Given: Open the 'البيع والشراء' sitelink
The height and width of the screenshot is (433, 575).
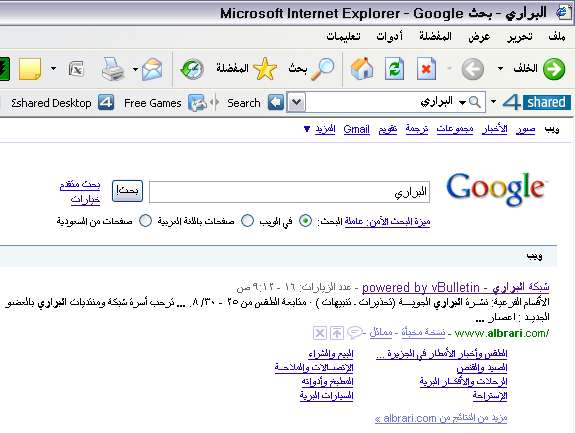Looking at the screenshot, I should coord(330,353).
